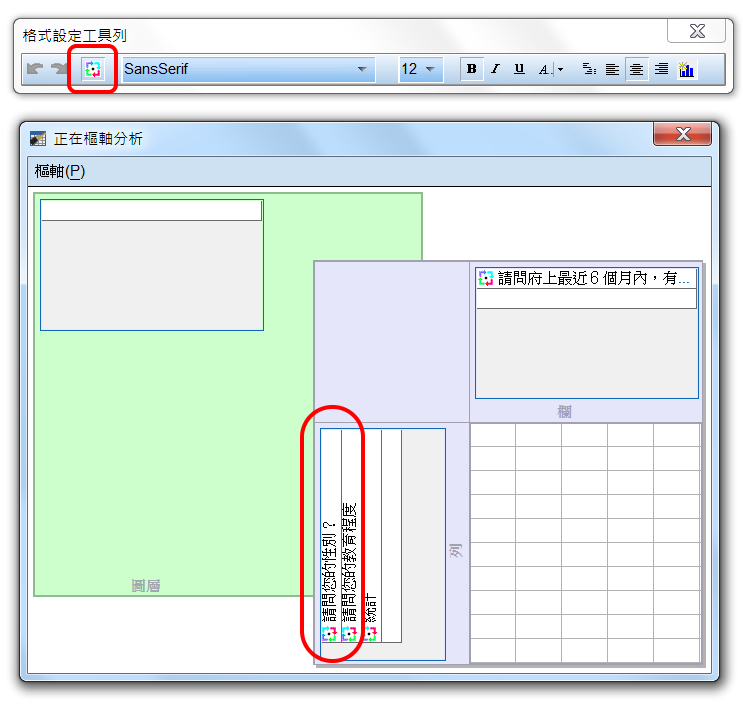Align text to the right
The width and height of the screenshot is (743, 706).
point(661,69)
